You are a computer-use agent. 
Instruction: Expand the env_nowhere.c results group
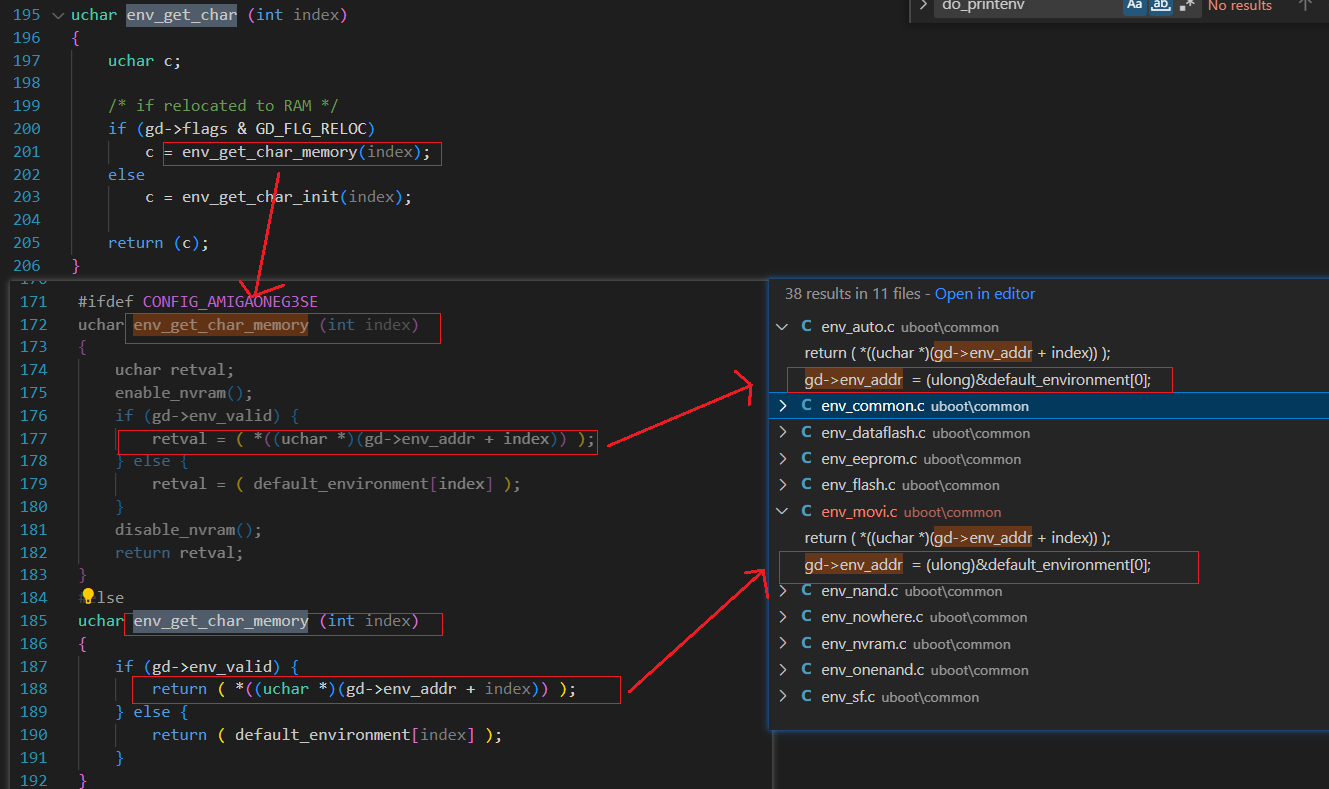pos(782,617)
